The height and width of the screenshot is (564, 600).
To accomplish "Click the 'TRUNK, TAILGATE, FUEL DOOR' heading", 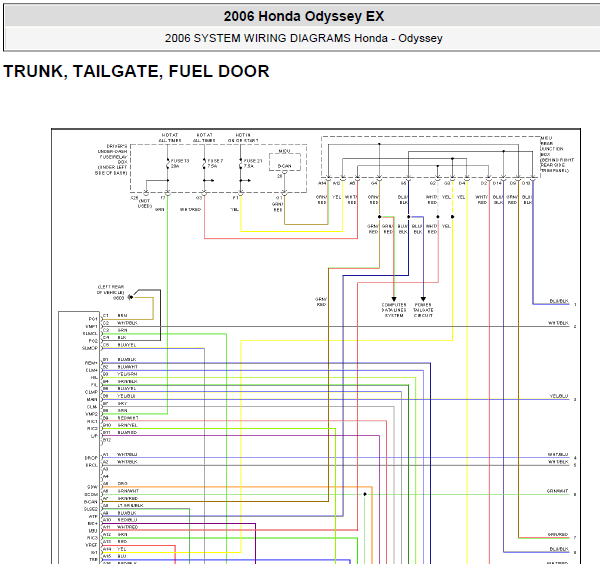I will (x=136, y=72).
